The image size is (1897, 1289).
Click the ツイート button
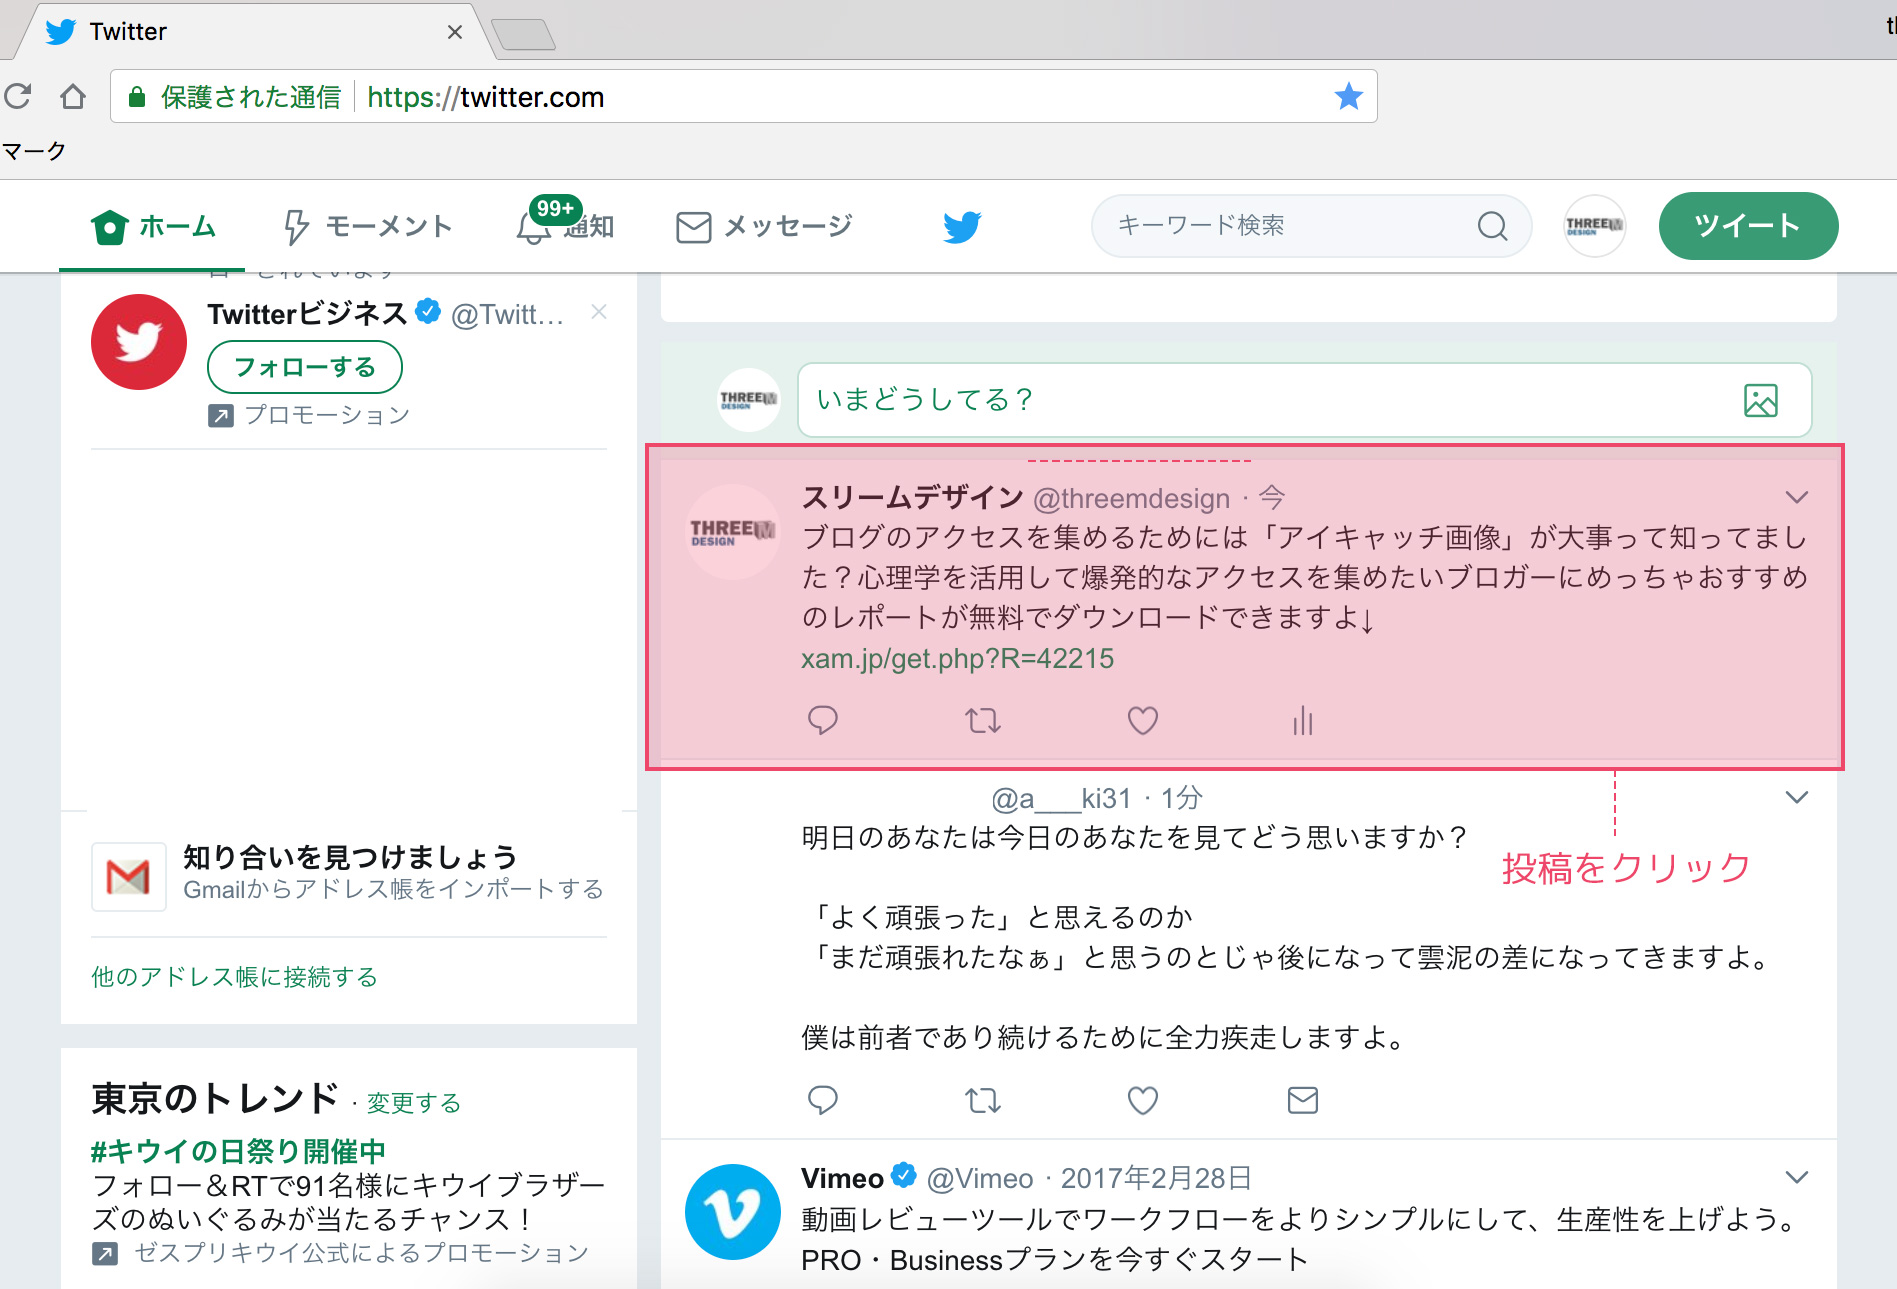point(1748,226)
